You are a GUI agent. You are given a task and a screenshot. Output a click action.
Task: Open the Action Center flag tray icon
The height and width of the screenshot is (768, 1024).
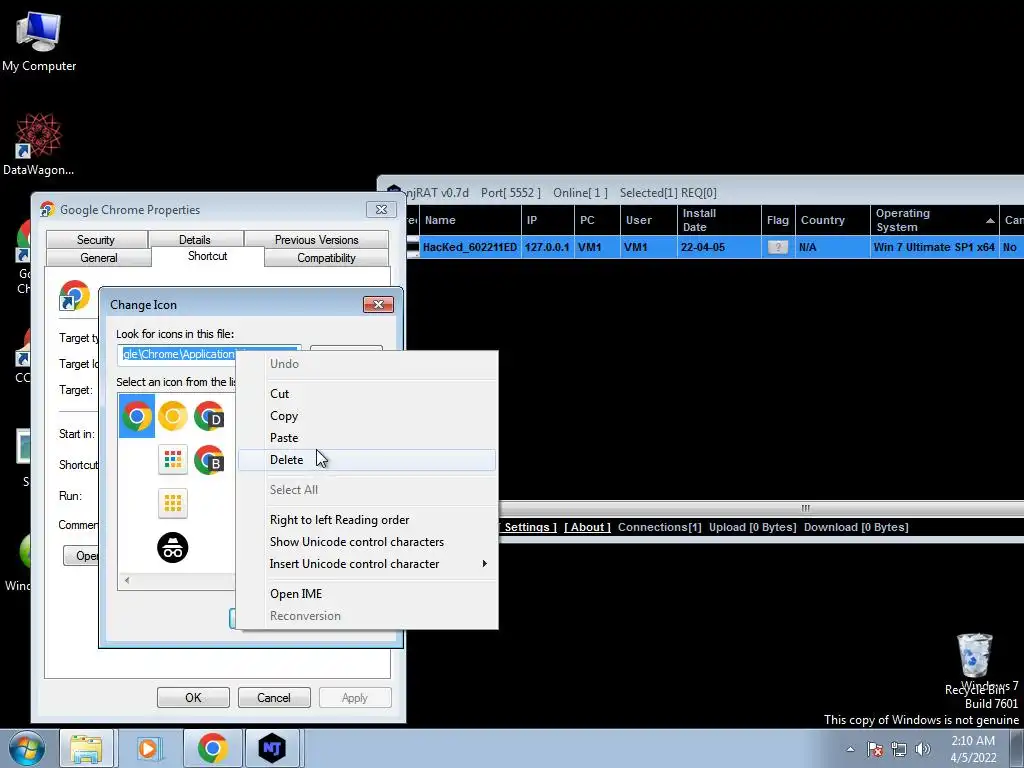point(875,749)
